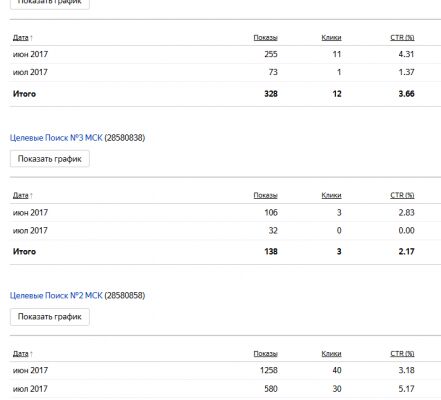Click the Дата header in the №2 МСК table
Screen dimensions: 441x400
pos(20,354)
